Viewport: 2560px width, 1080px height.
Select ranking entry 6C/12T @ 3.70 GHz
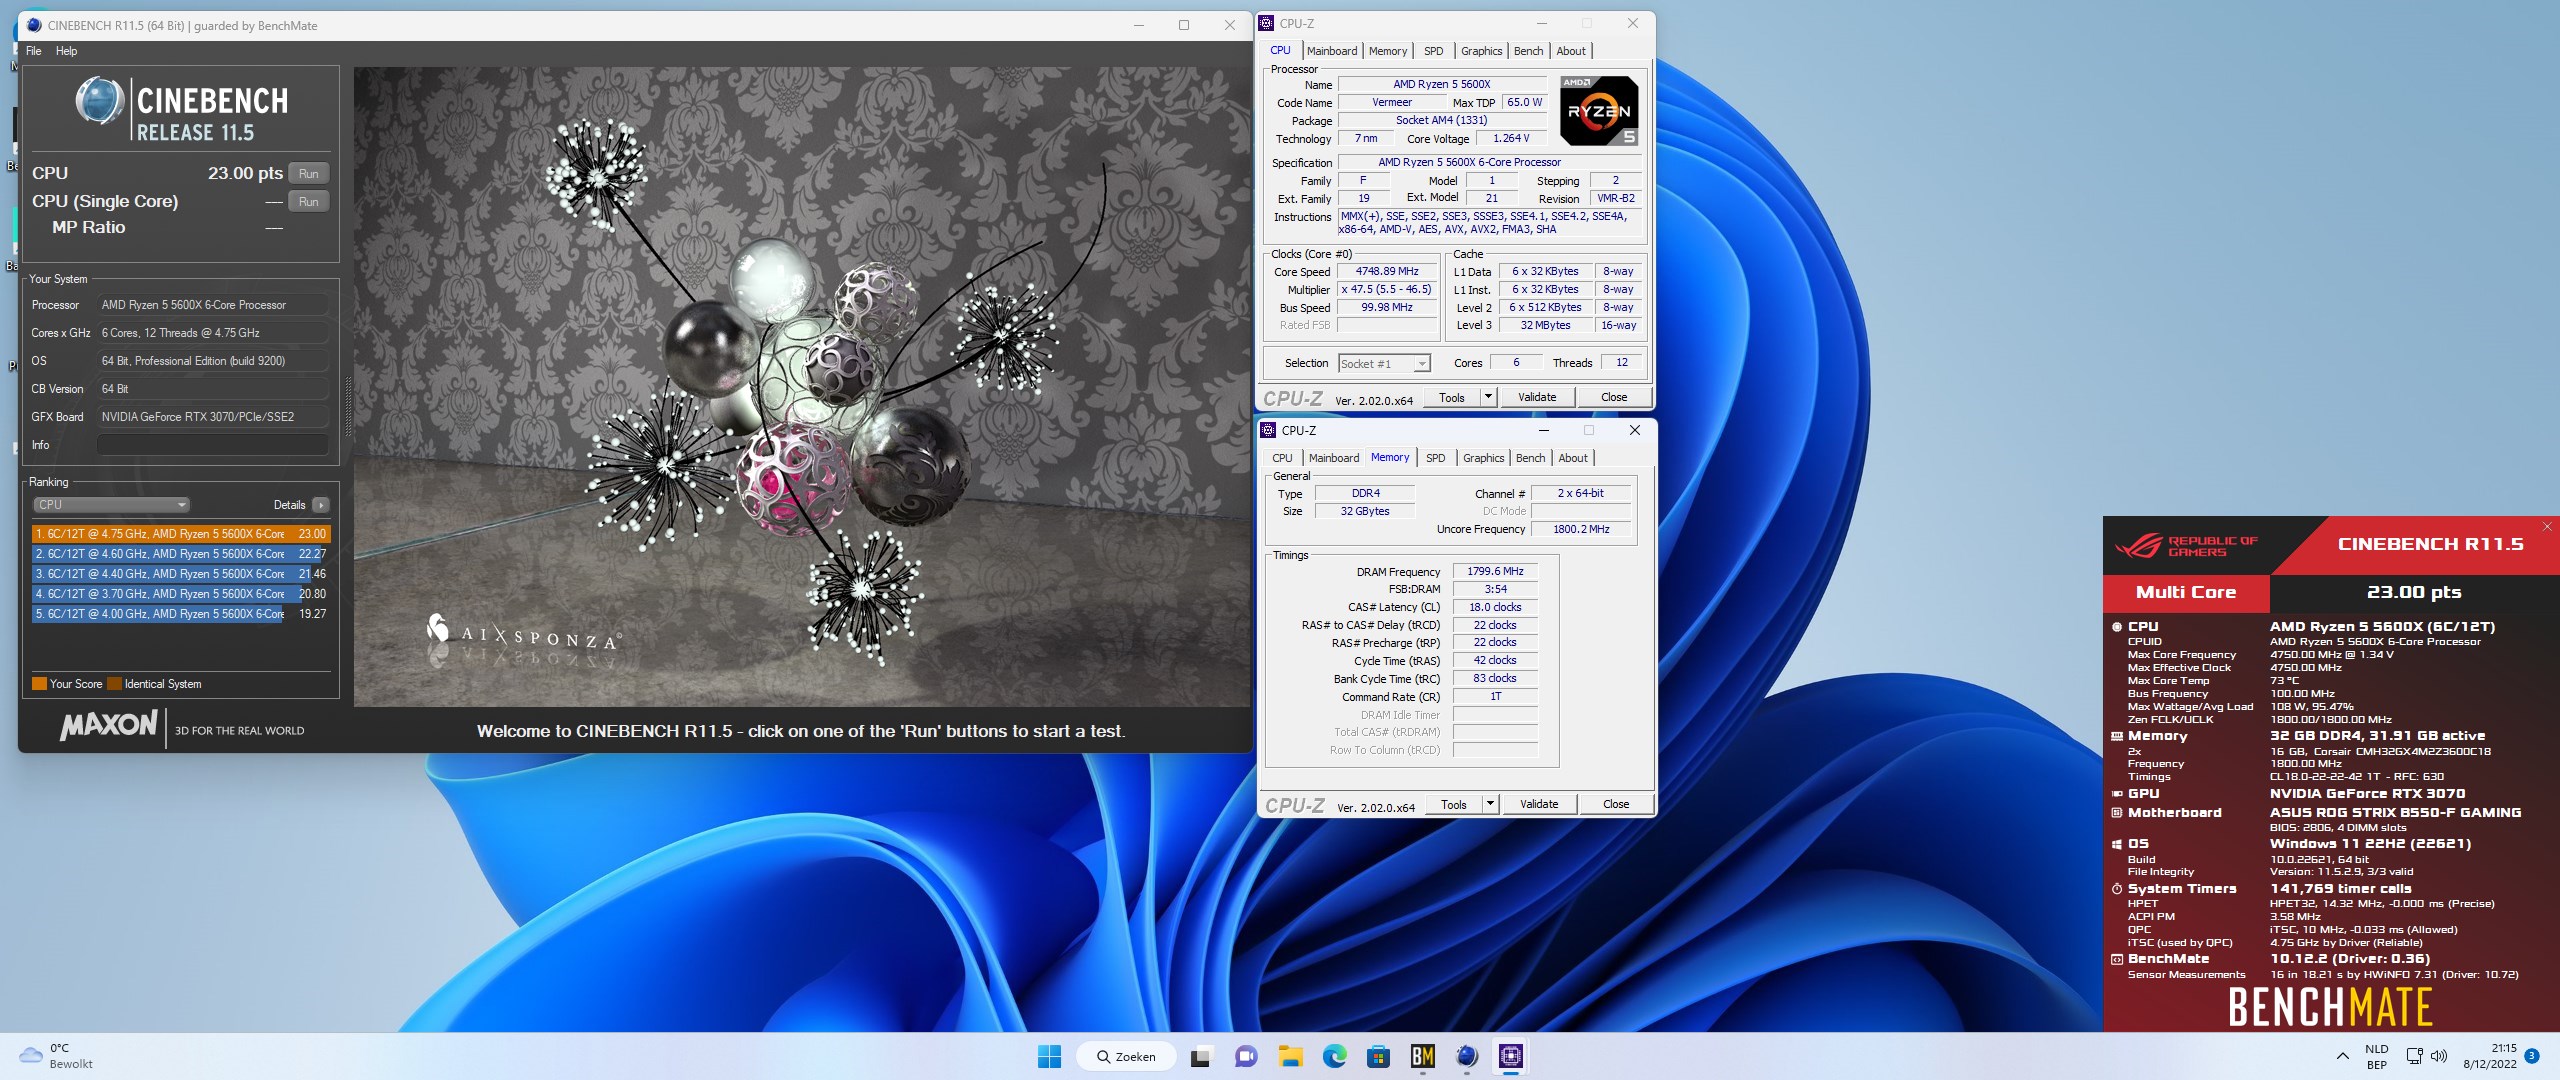[181, 594]
